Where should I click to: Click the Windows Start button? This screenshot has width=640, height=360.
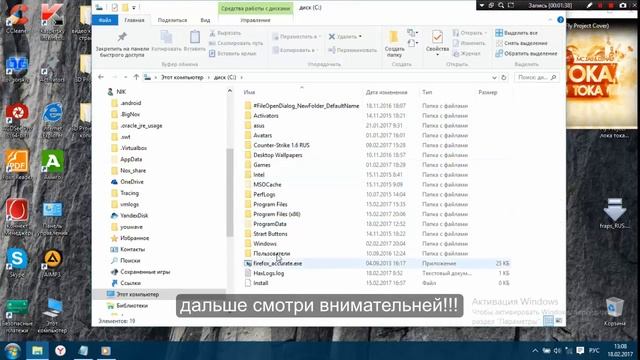click(12, 351)
